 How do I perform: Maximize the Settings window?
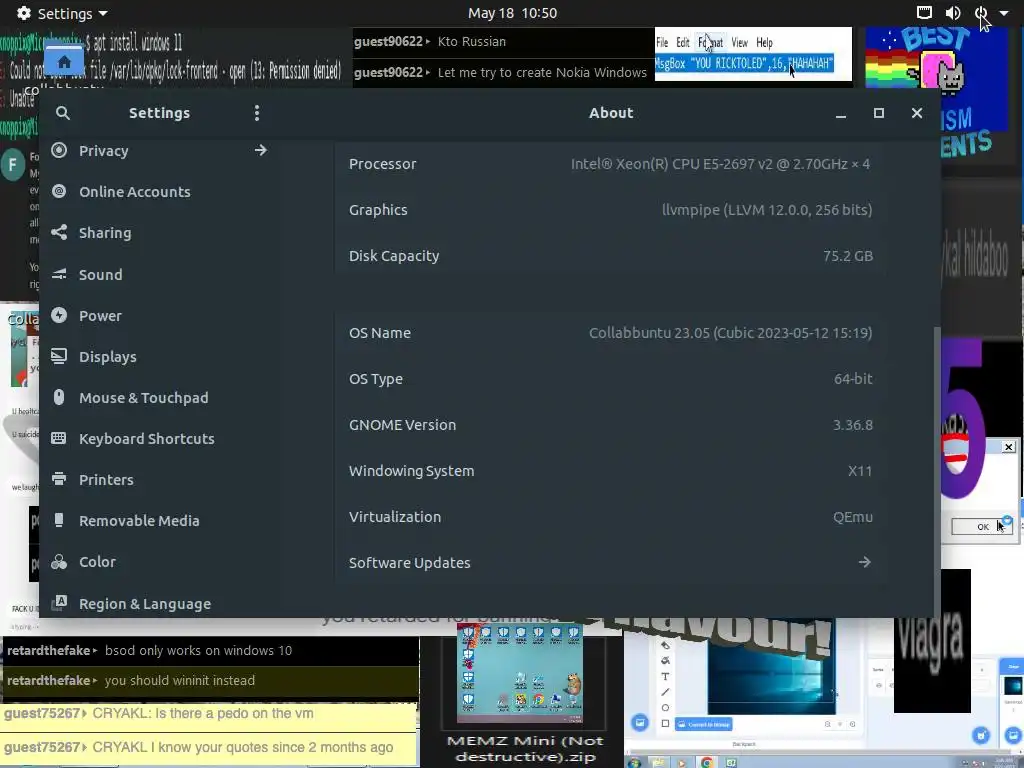coord(878,113)
